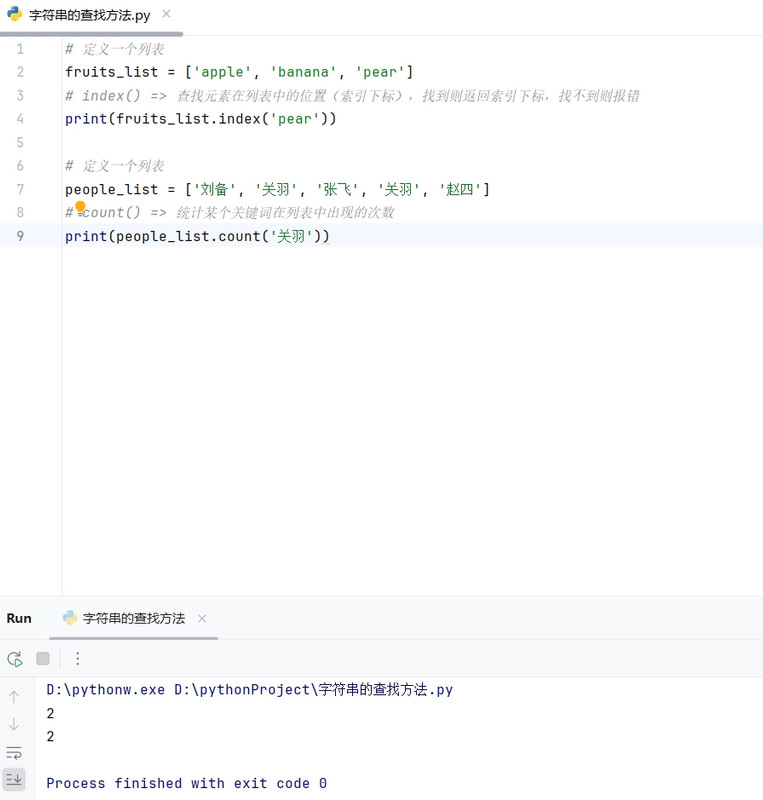Rerun the script with the Rerun icon
The height and width of the screenshot is (800, 763).
coord(15,659)
